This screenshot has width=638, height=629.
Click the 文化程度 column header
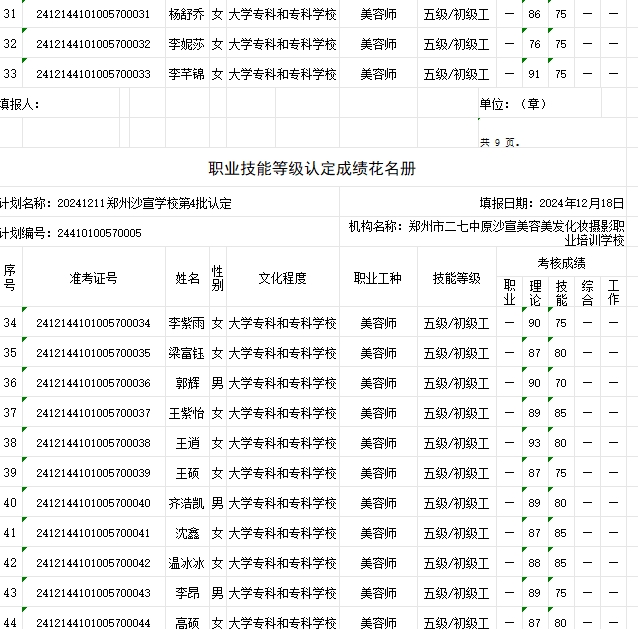282,278
